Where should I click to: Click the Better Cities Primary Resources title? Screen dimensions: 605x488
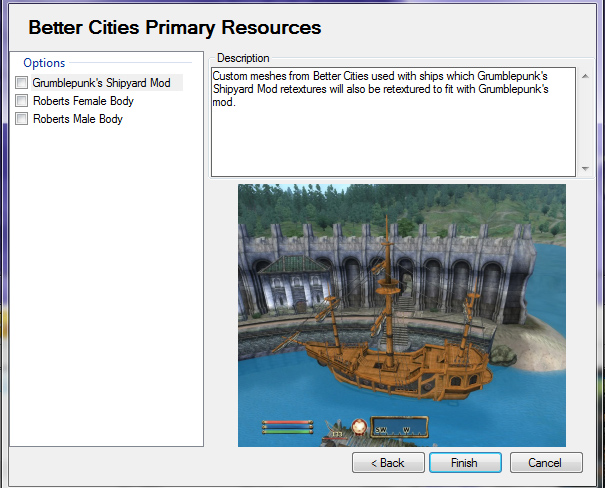[x=175, y=26]
